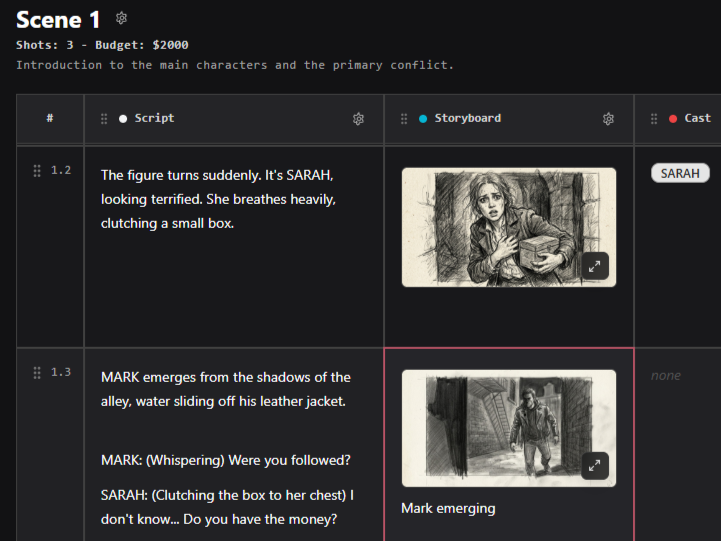The height and width of the screenshot is (541, 721).
Task: Open the Mark in alley storyboard thumbnail
Action: [x=509, y=428]
